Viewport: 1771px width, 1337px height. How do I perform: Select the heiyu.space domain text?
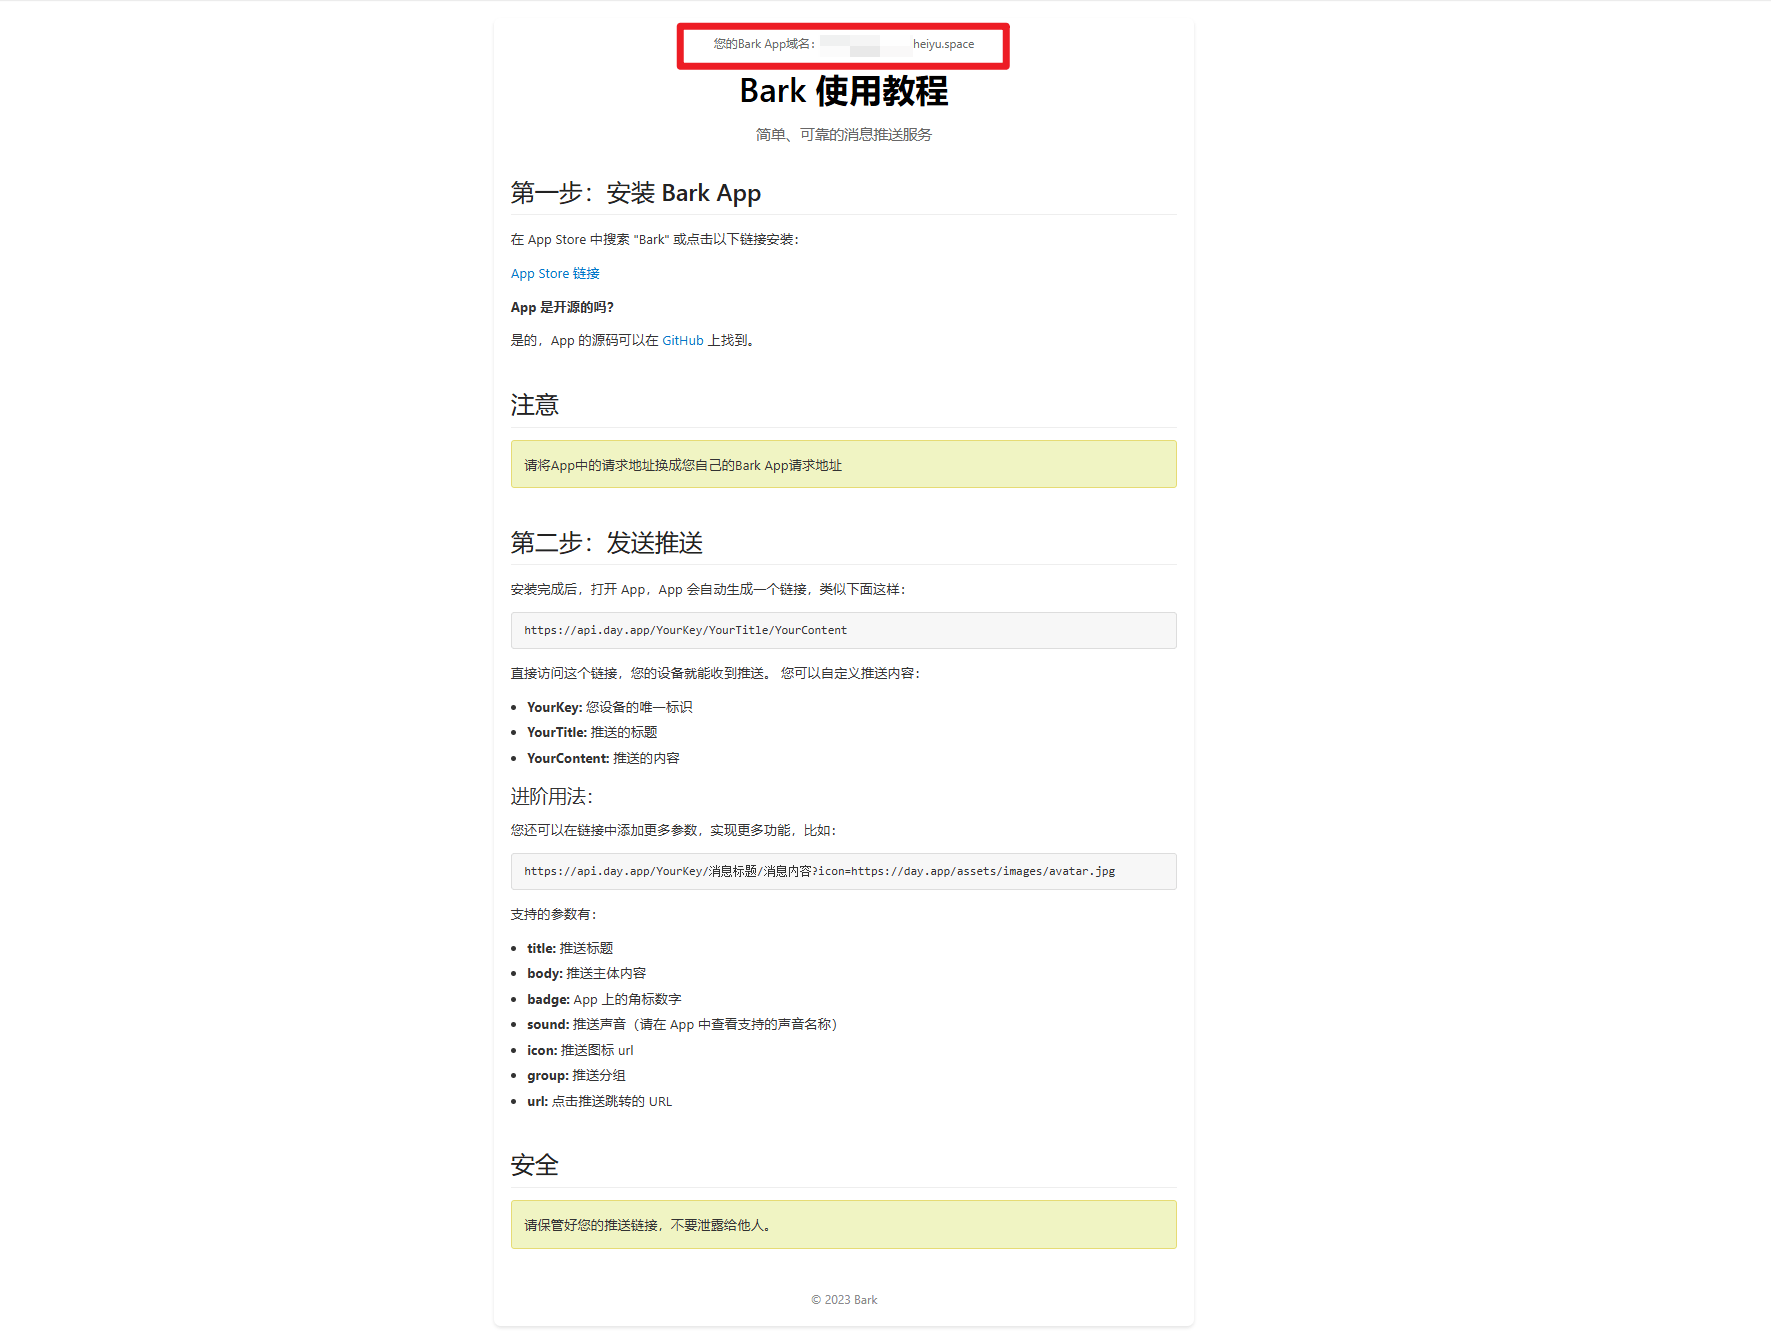943,44
